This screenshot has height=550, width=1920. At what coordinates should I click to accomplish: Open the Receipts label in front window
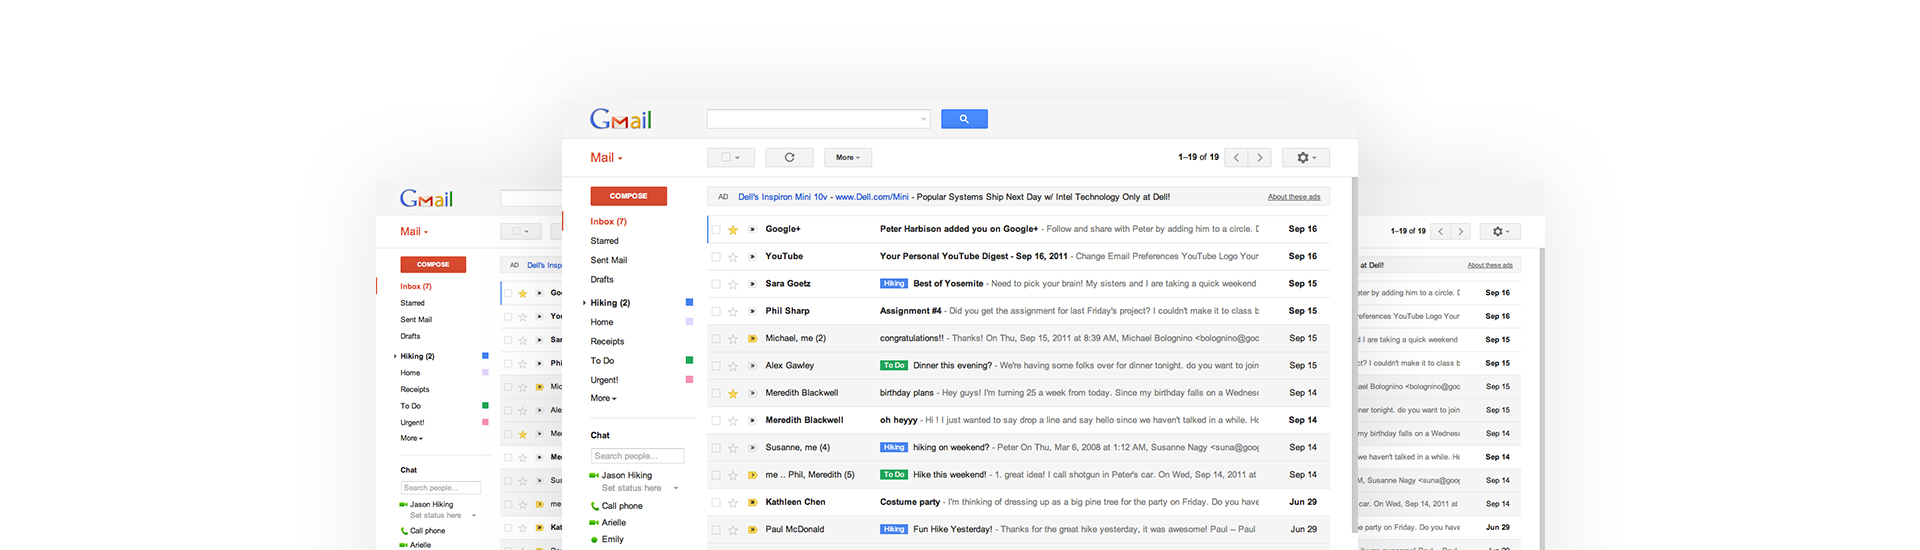tap(607, 342)
